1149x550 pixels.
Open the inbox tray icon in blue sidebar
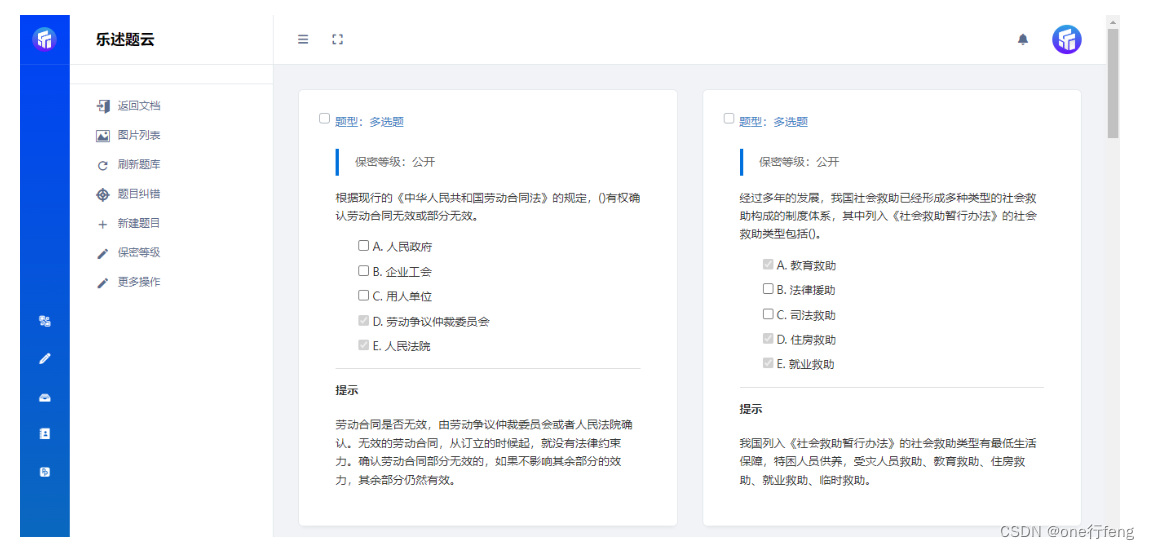tap(45, 397)
